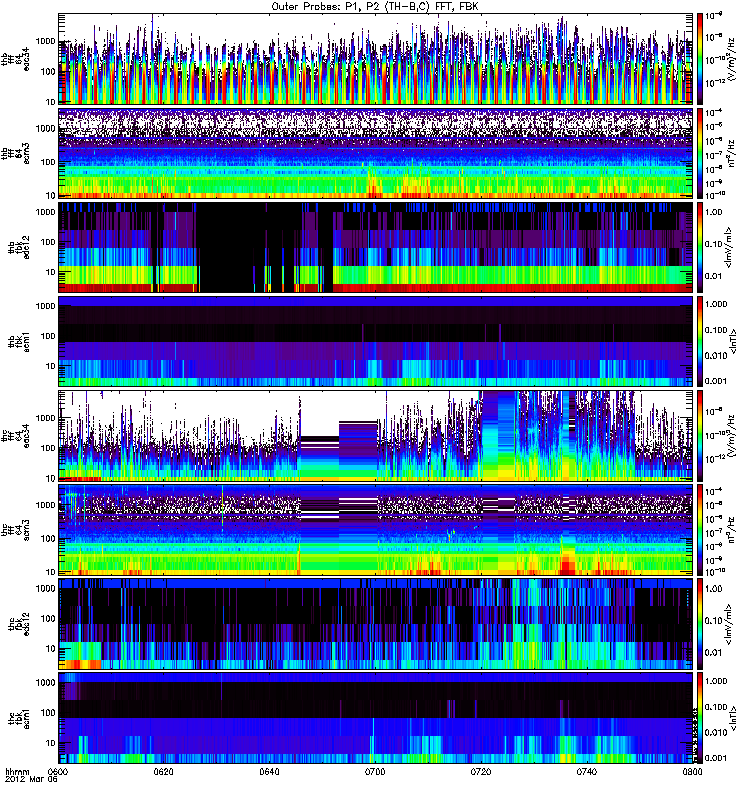Click the color bar beside thc edc12 panel
750x800 pixels.
[700, 624]
